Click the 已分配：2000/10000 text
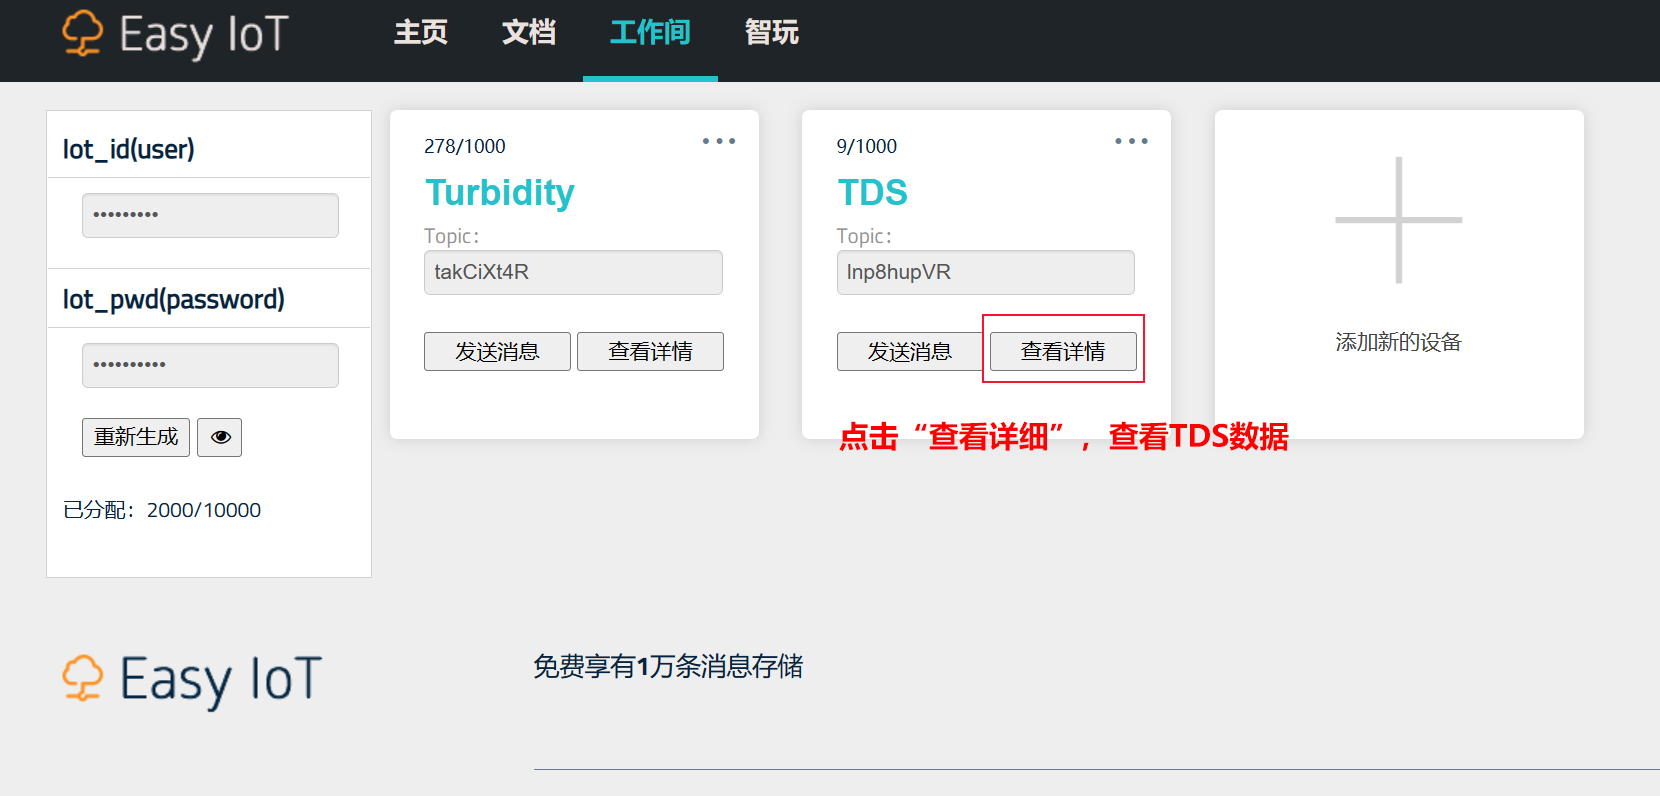The image size is (1660, 796). click(x=162, y=510)
